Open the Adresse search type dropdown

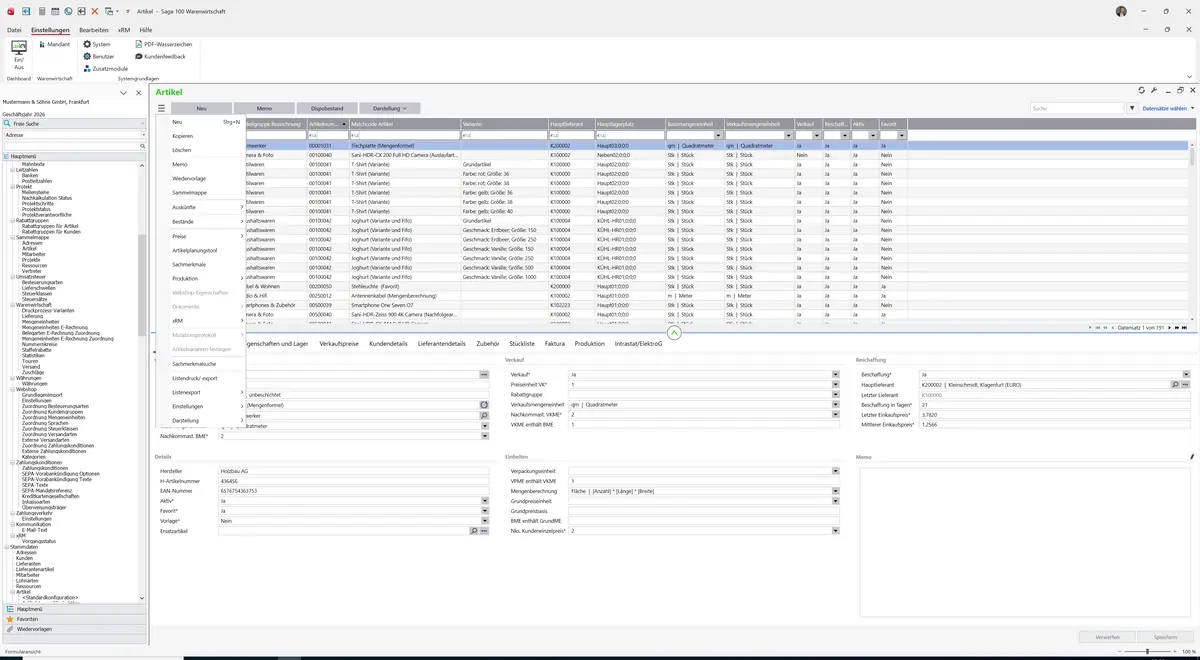point(142,135)
